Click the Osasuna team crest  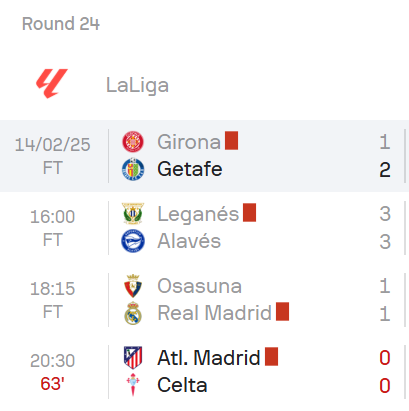[133, 286]
